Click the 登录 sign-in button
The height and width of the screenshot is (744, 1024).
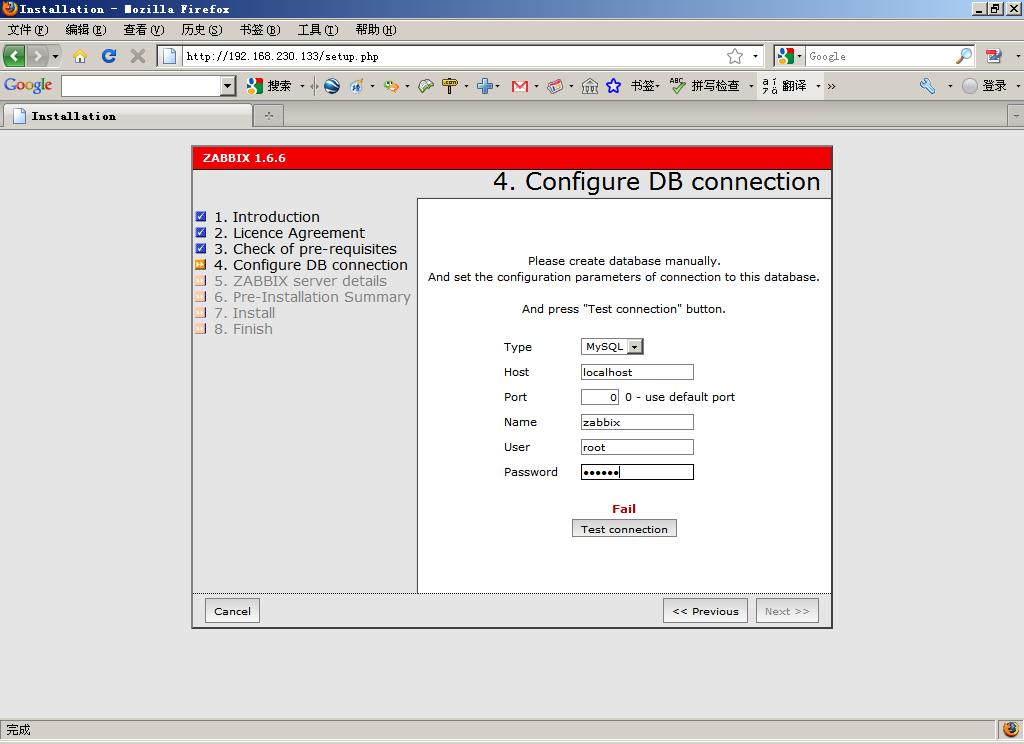pos(985,86)
